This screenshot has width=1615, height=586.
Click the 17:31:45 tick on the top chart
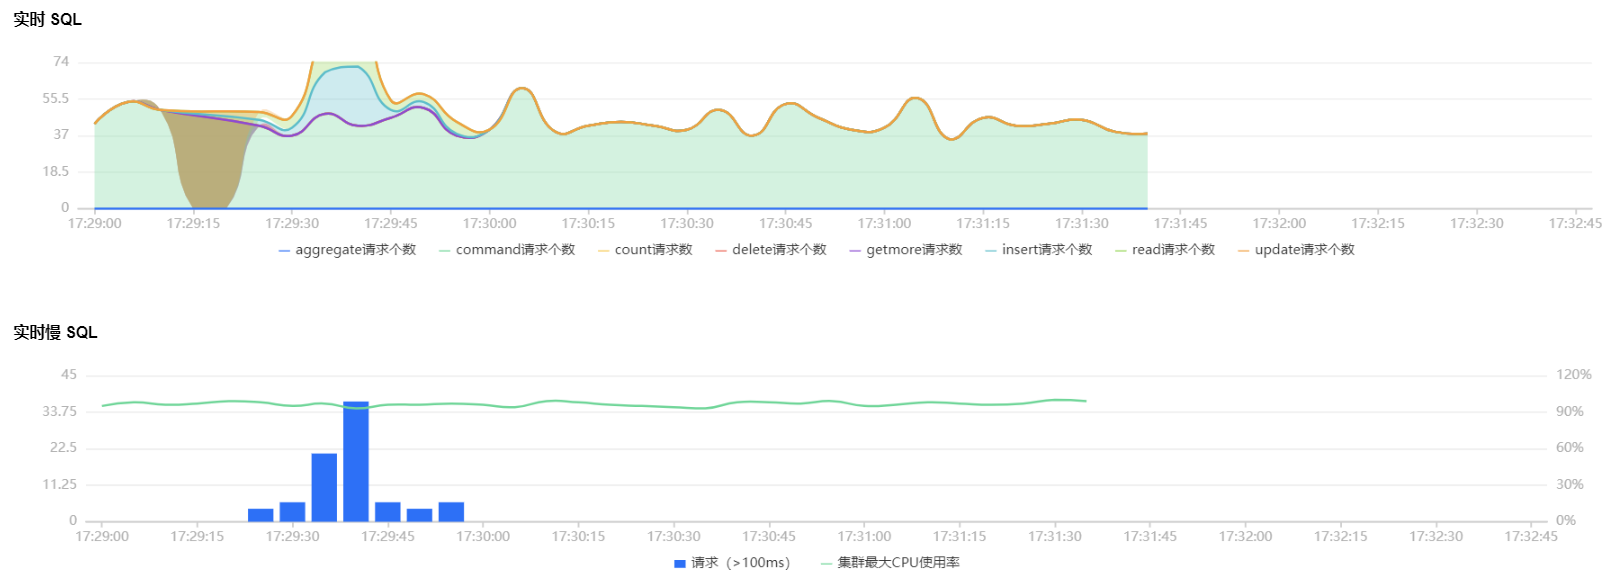(x=1180, y=223)
